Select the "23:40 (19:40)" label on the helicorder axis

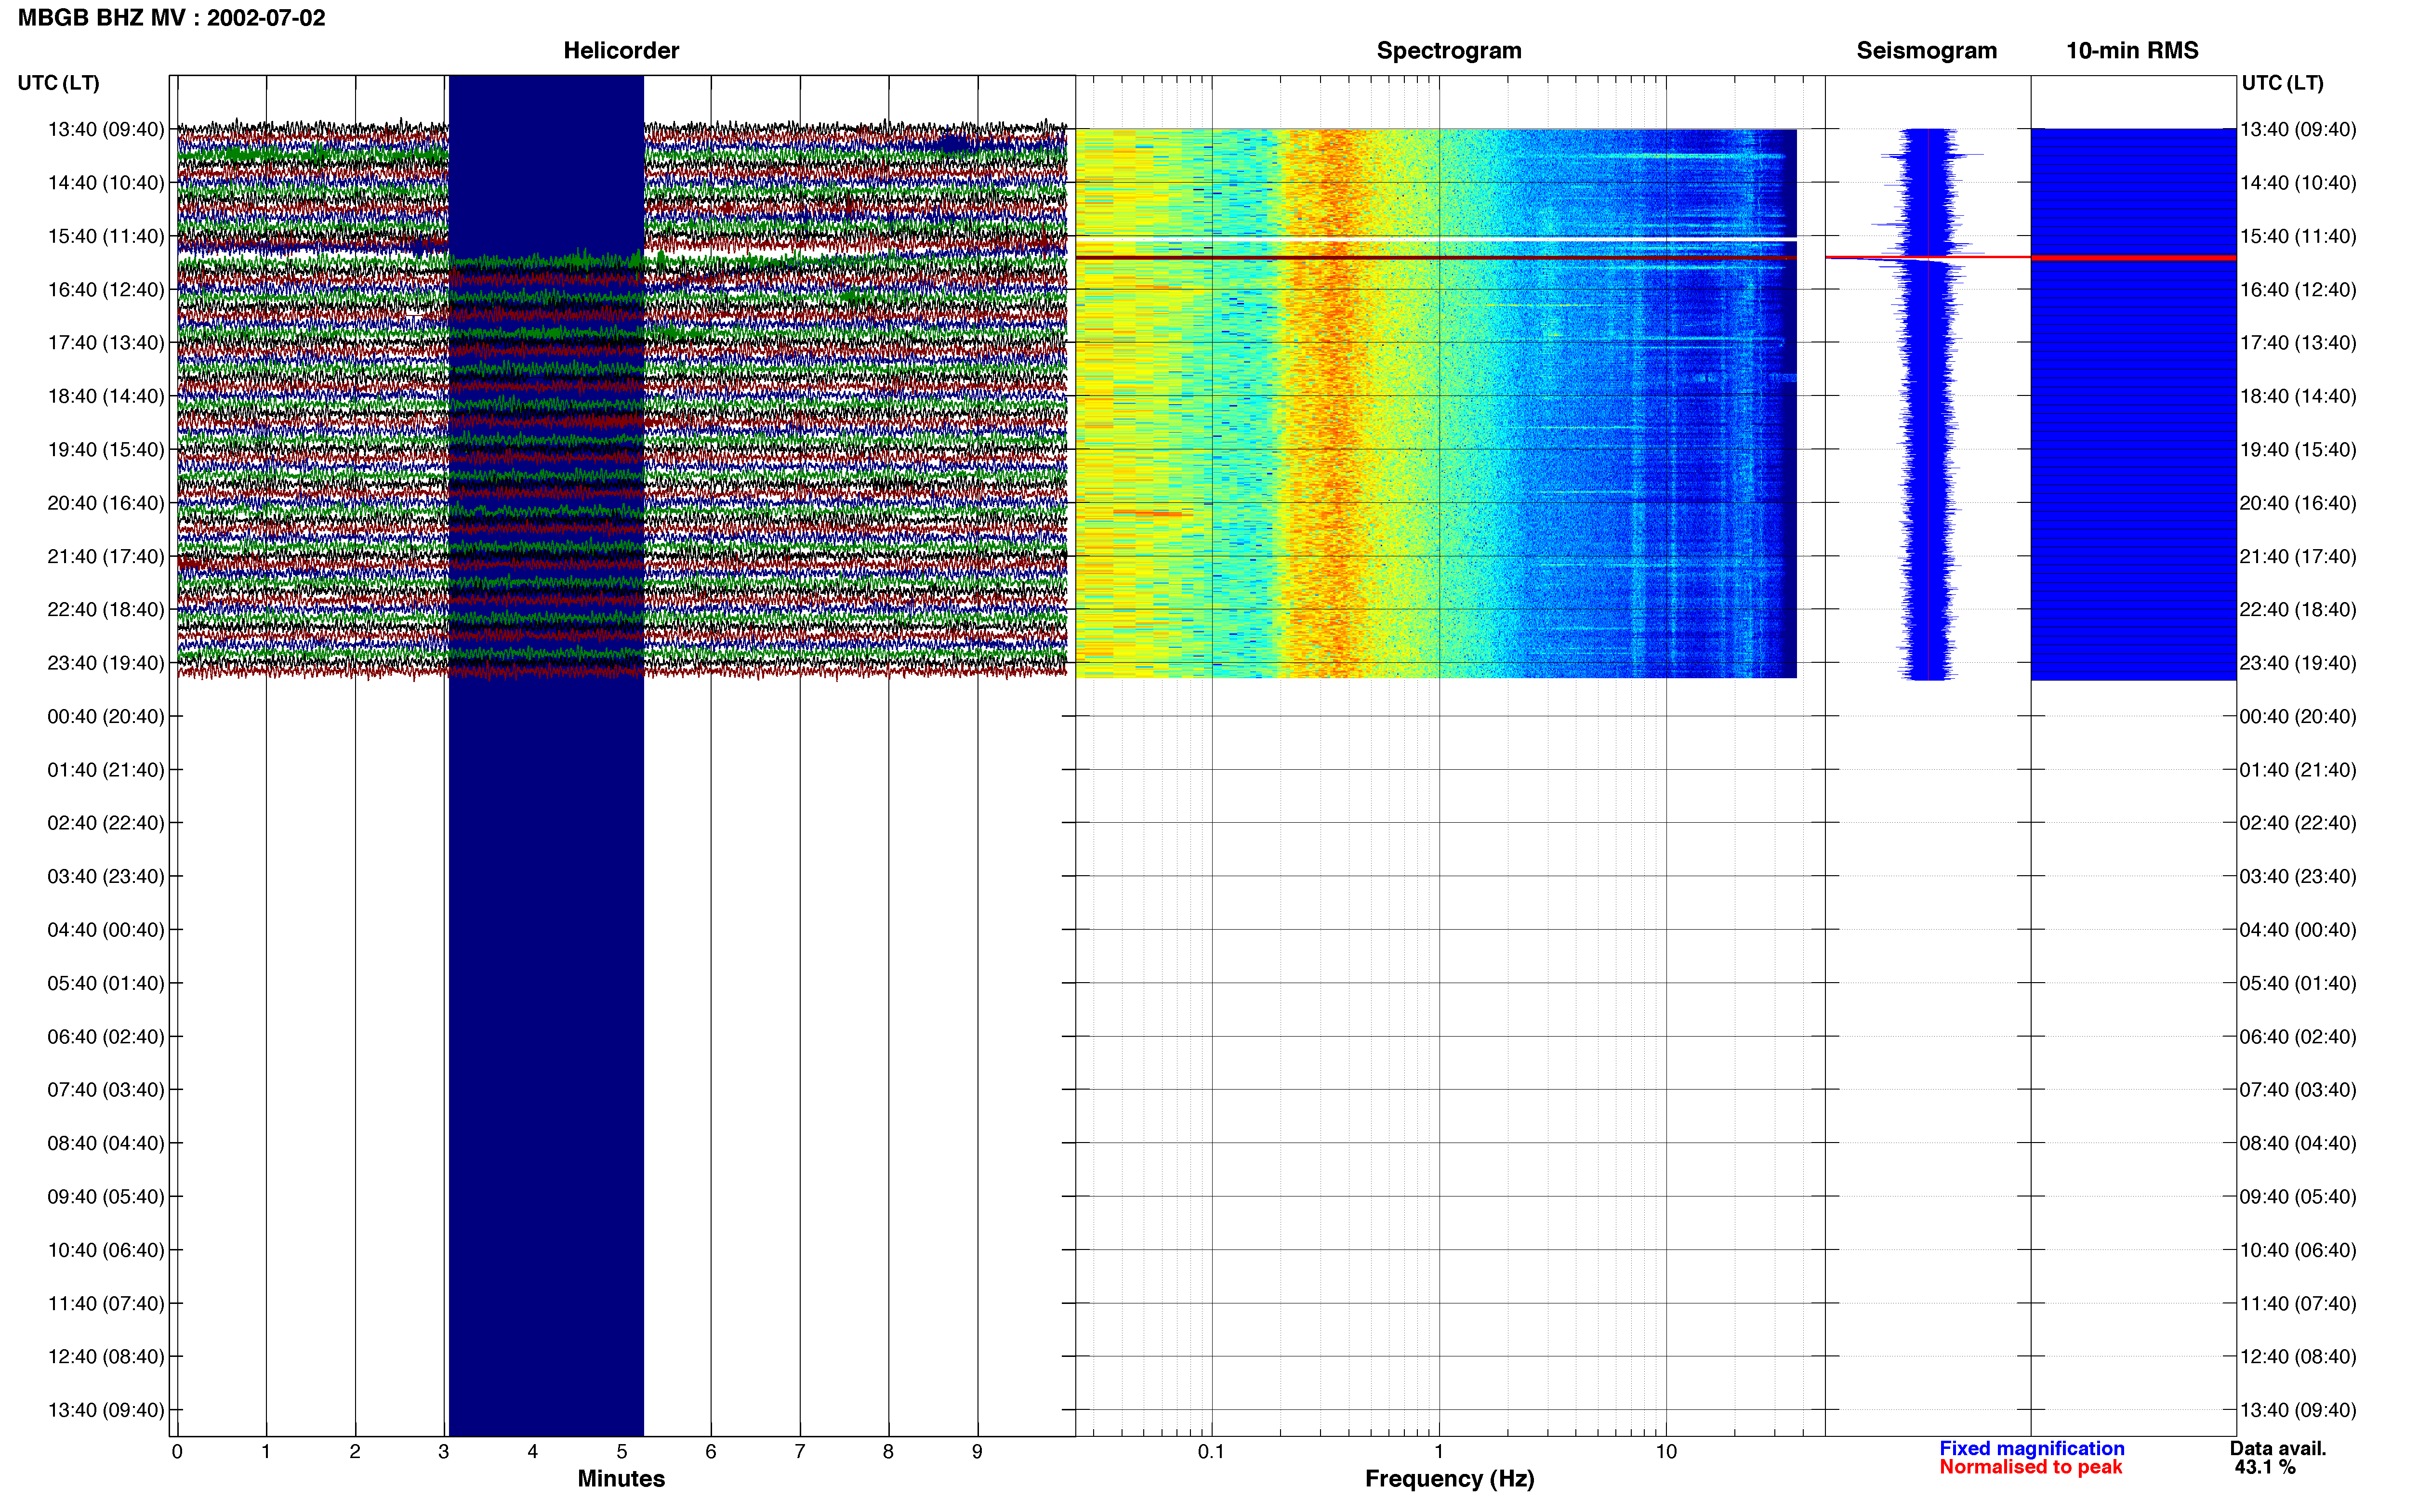click(106, 663)
